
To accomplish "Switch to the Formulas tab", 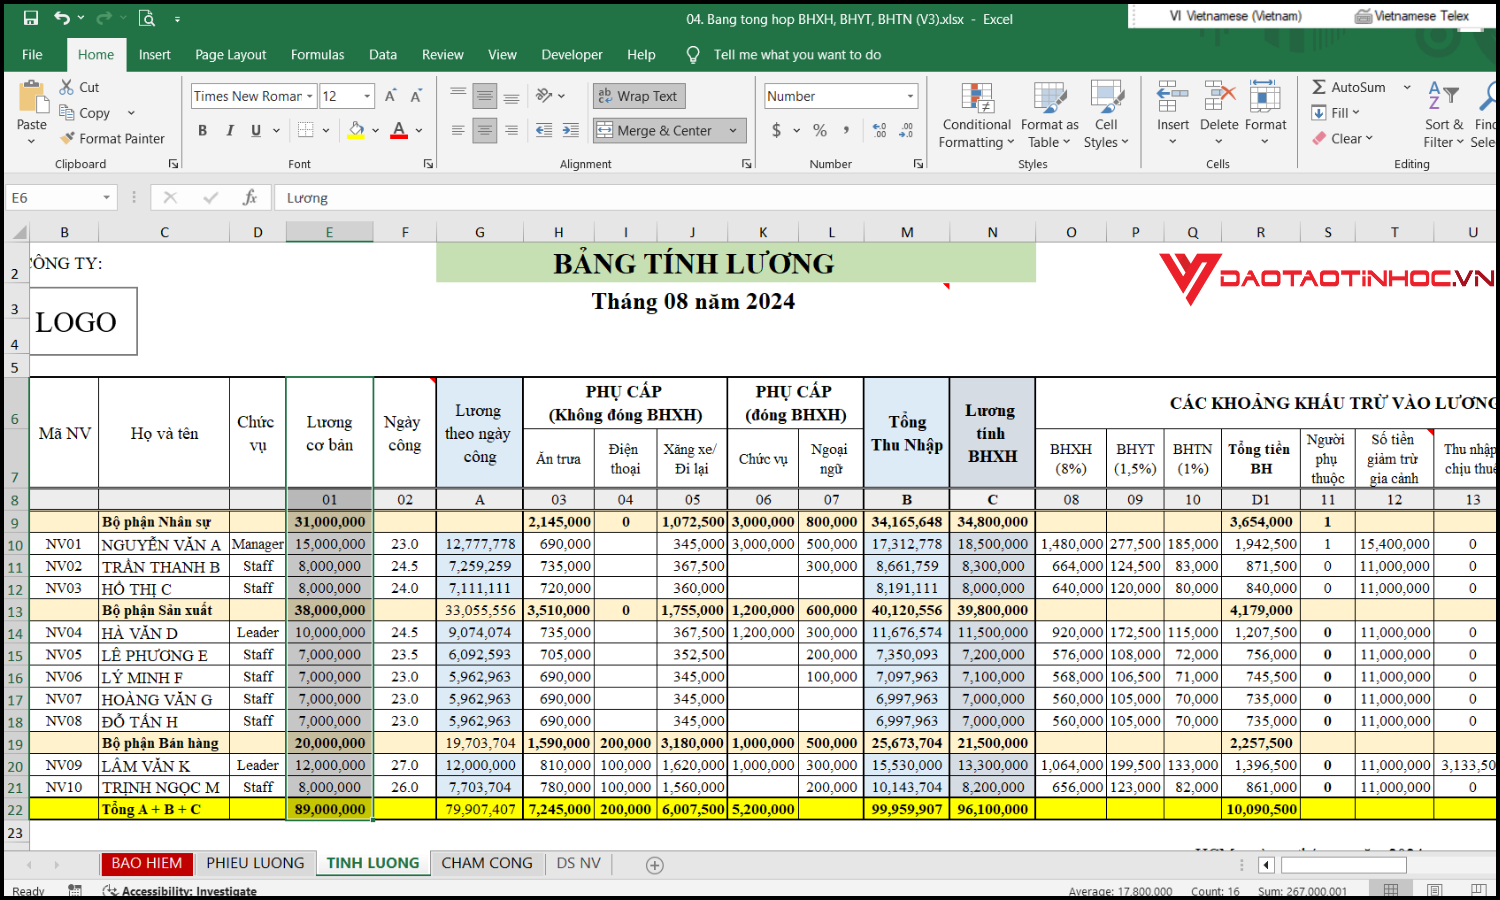I will click(317, 55).
